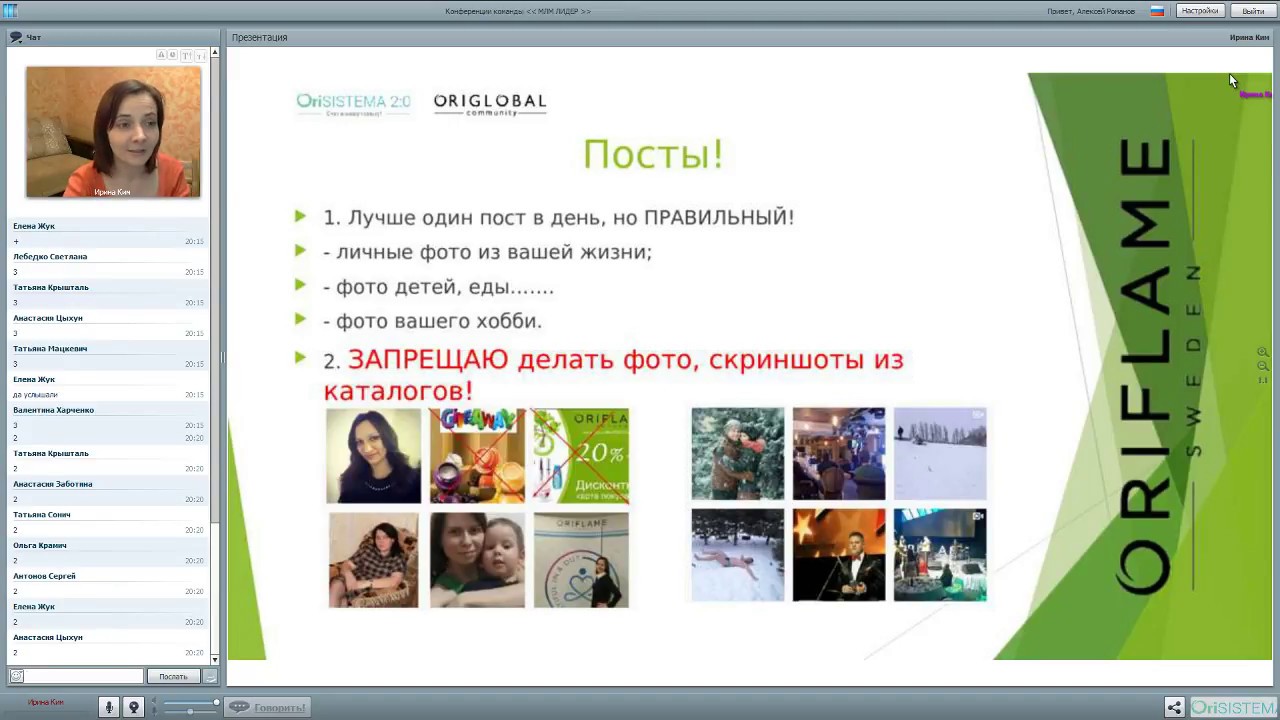Click the chat message input field

(x=84, y=676)
